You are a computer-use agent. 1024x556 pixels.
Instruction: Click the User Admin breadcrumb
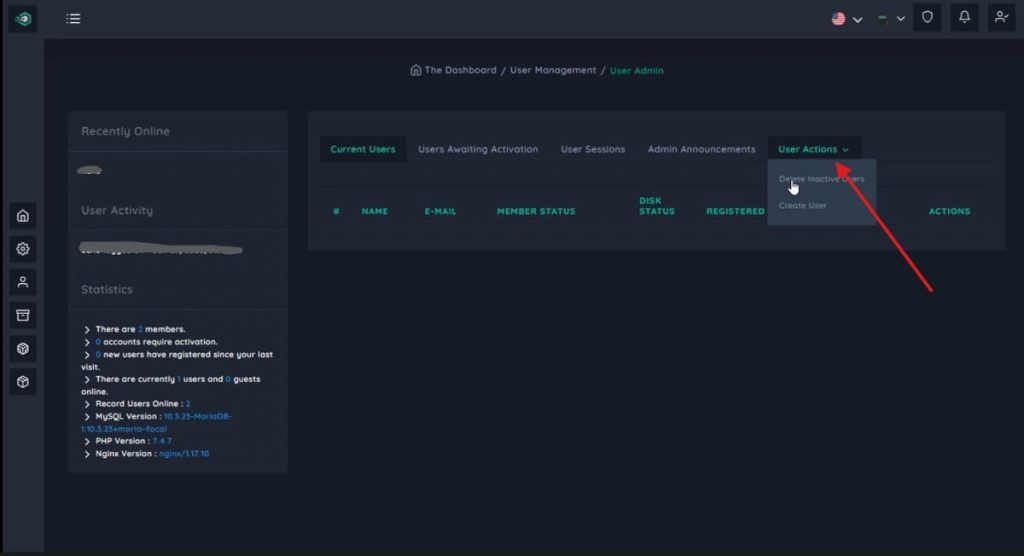point(637,71)
